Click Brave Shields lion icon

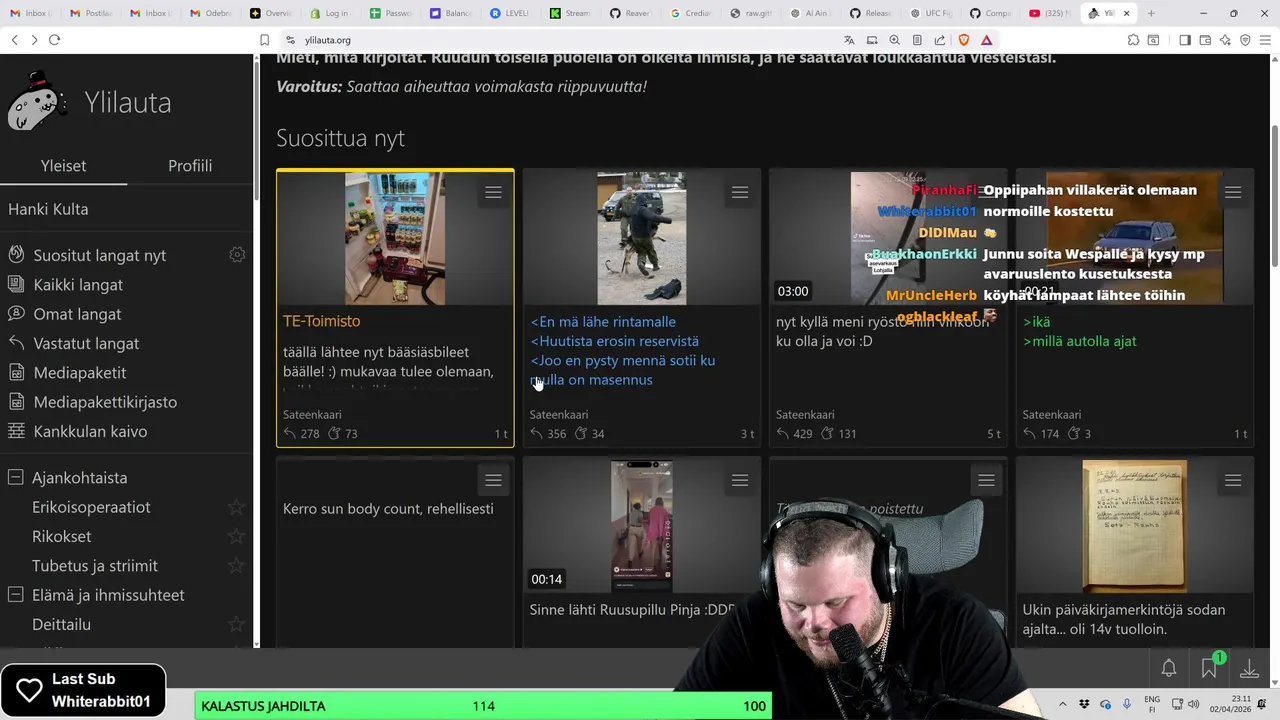pos(964,40)
